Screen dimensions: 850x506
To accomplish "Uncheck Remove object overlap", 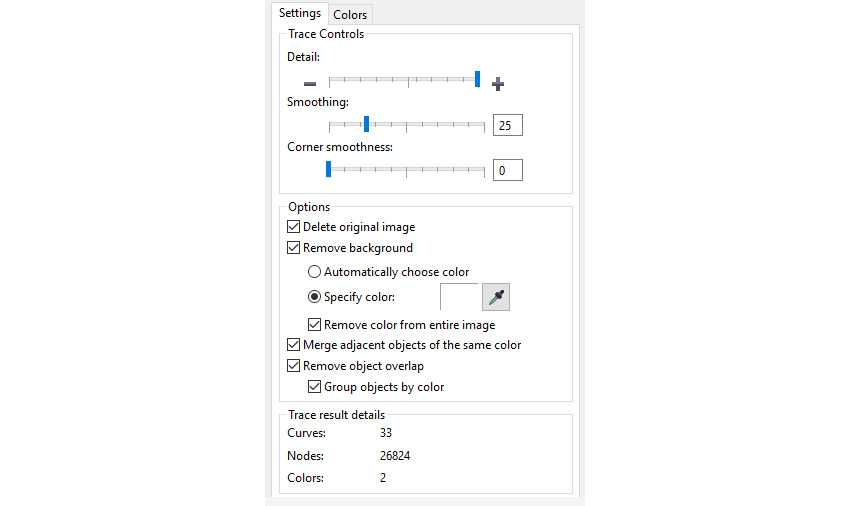I will tap(294, 366).
